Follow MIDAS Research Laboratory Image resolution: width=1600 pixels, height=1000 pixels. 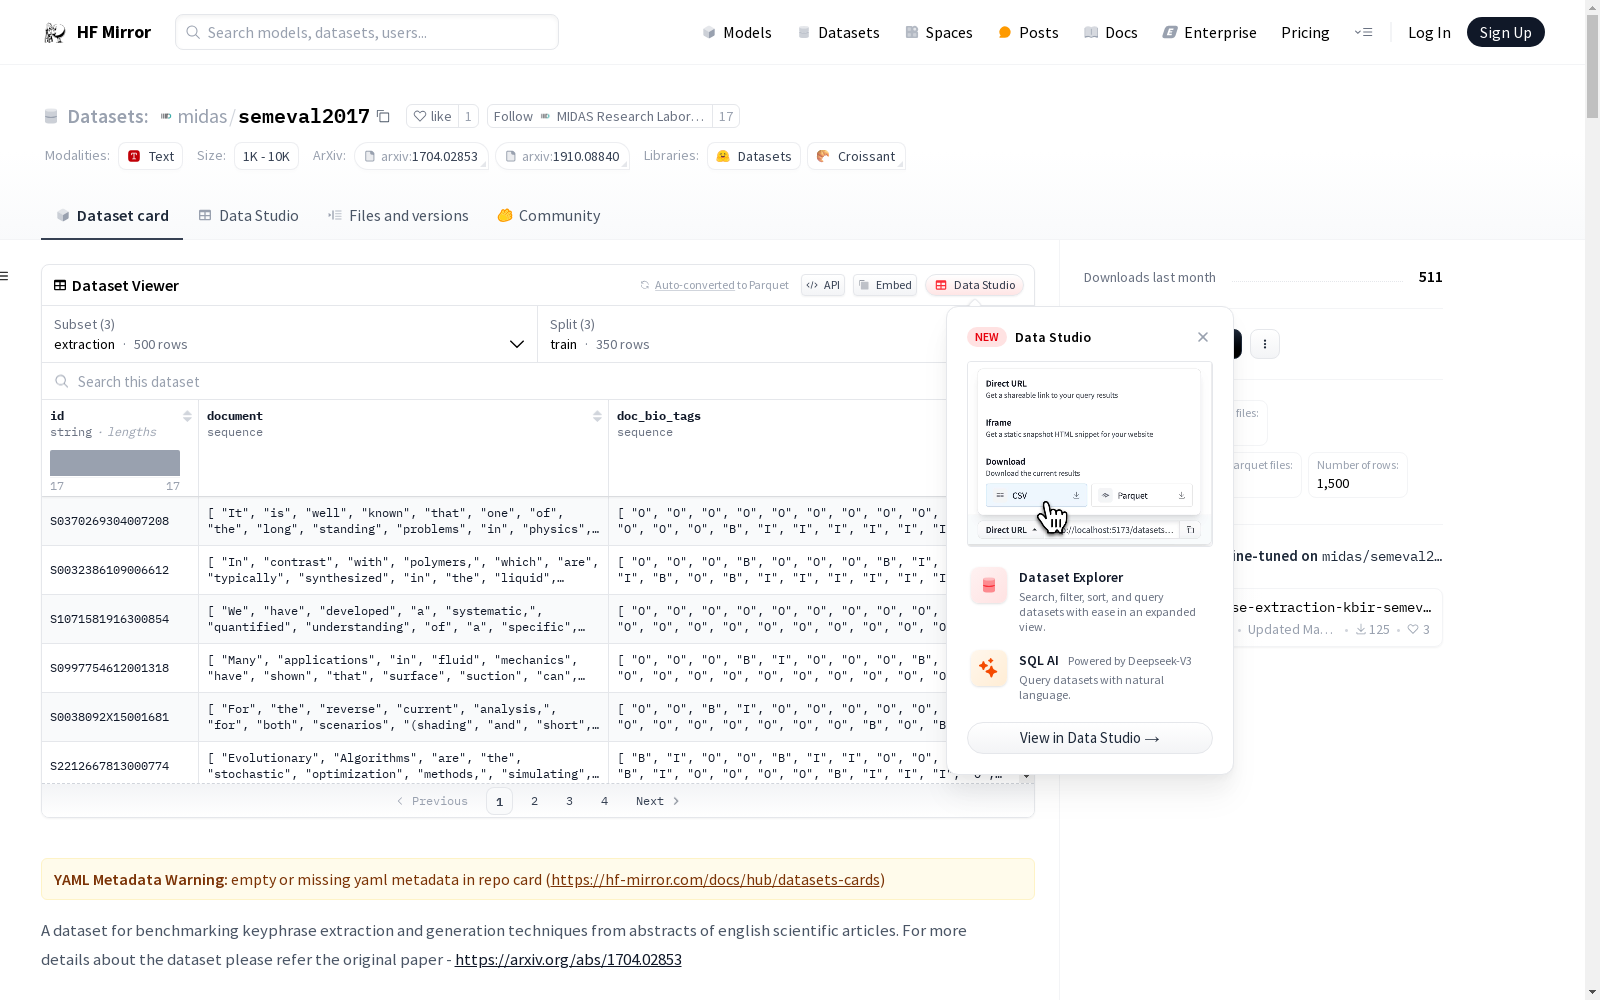[600, 116]
